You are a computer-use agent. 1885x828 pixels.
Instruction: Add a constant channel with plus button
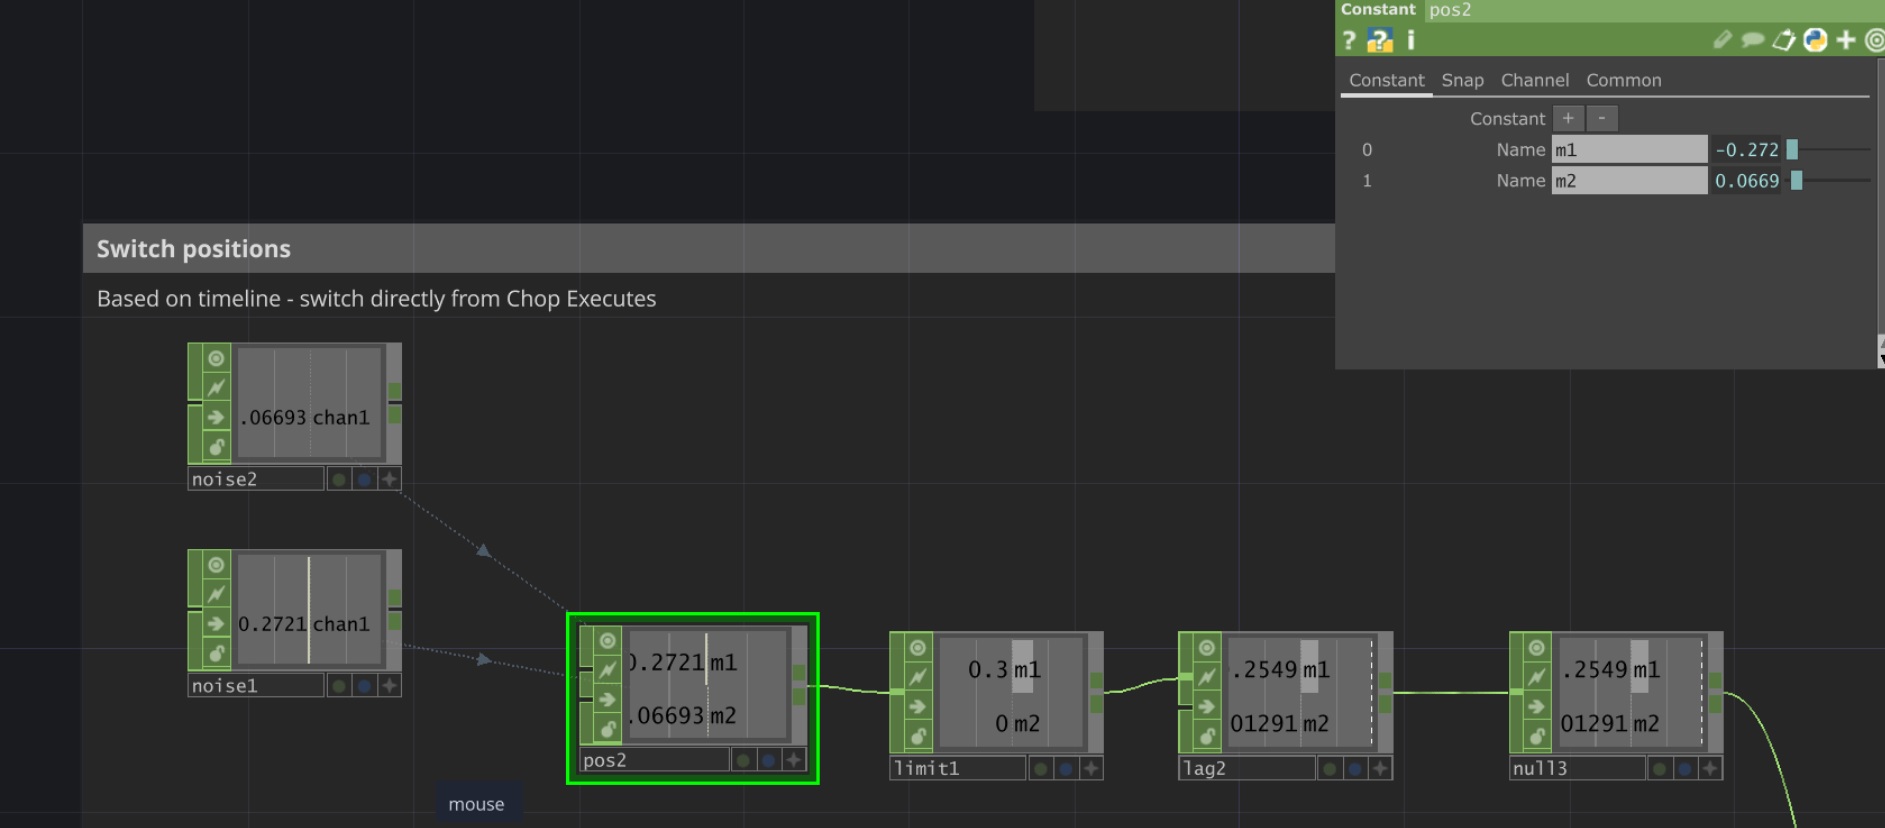[x=1568, y=118]
